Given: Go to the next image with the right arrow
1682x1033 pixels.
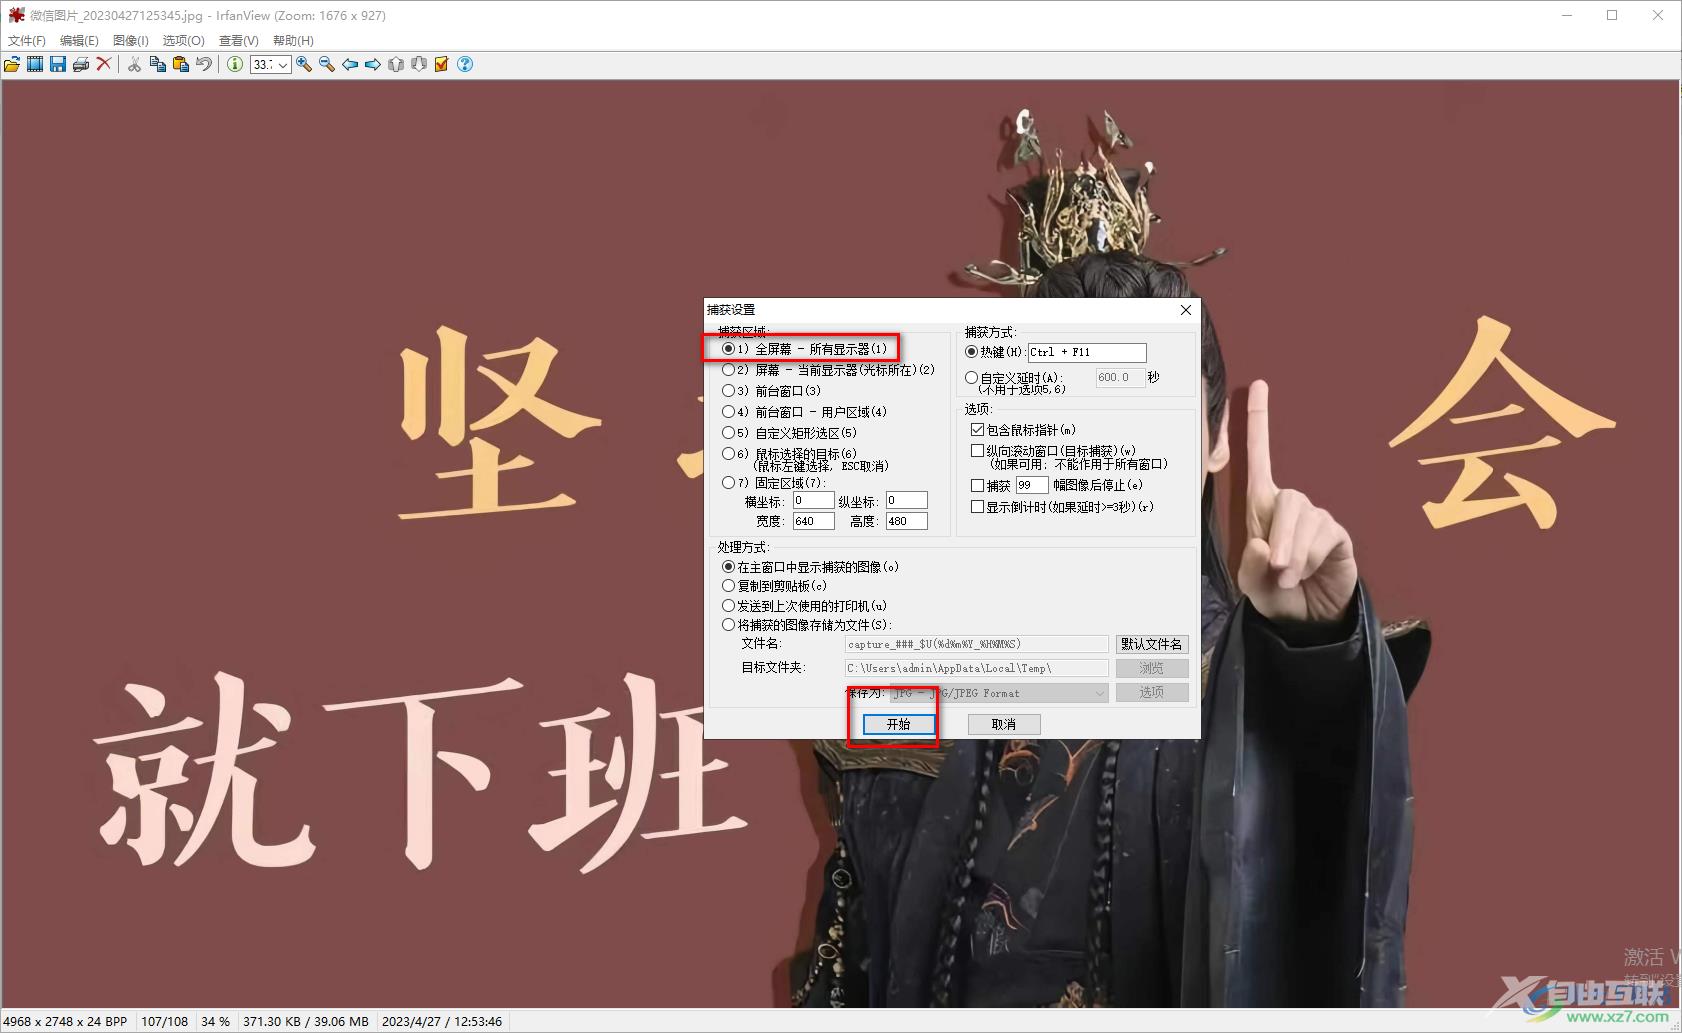Looking at the screenshot, I should point(373,64).
